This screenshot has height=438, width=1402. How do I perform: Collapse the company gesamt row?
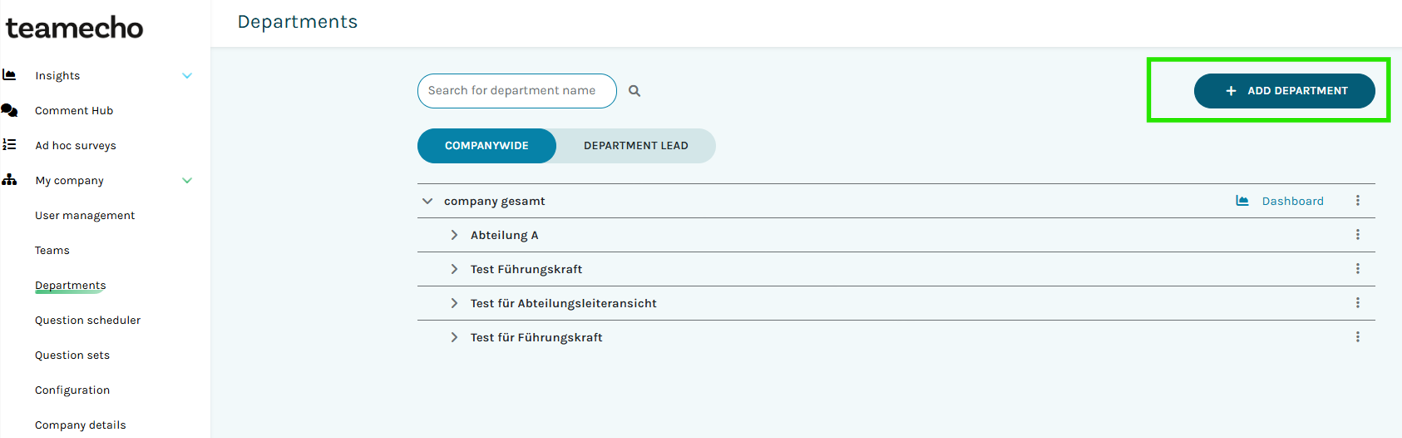pos(428,201)
